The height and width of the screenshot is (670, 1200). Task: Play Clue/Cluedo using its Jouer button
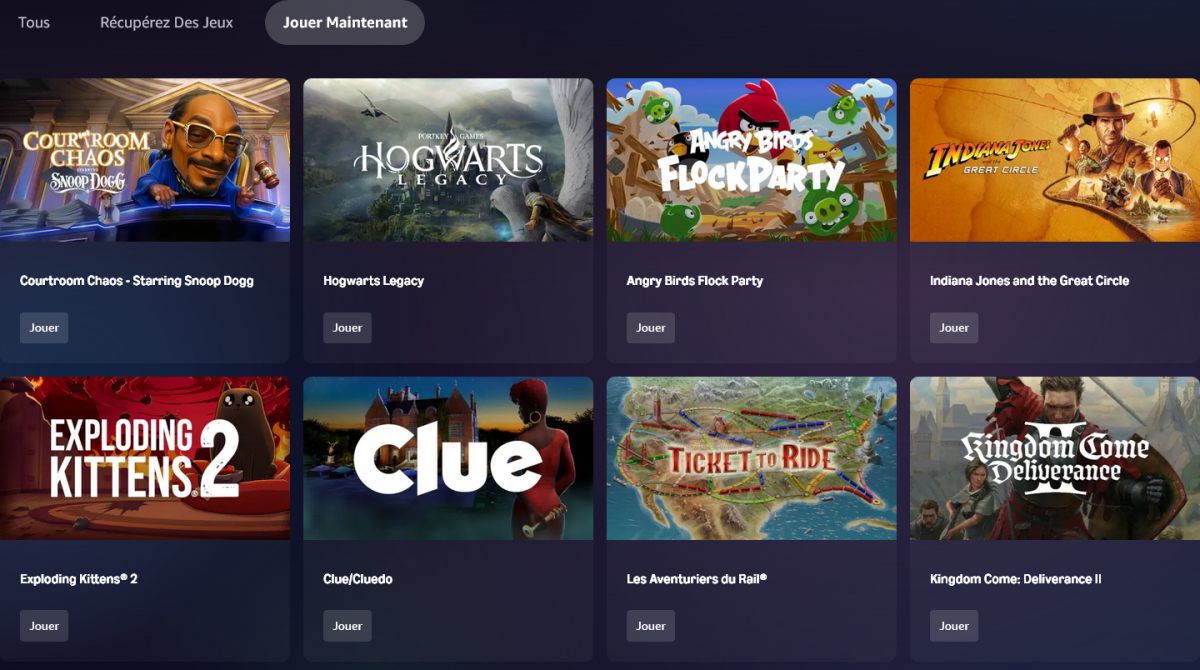pyautogui.click(x=347, y=626)
